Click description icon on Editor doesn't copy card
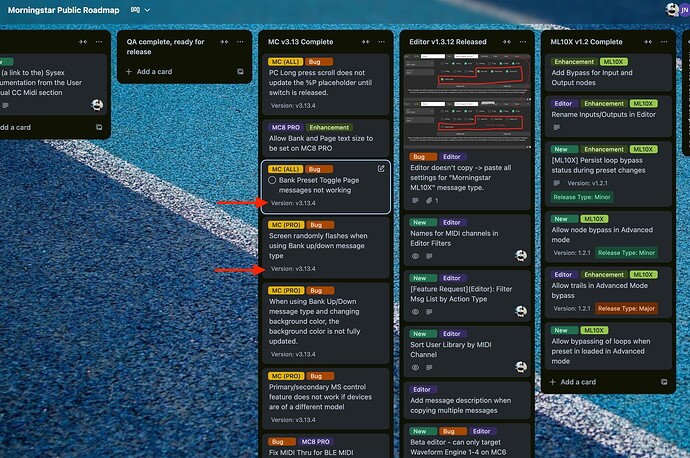 (x=415, y=201)
